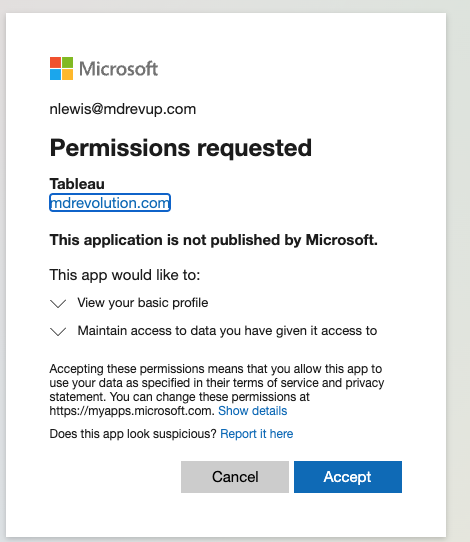Accept the requested permissions
This screenshot has width=470, height=542.
348,477
